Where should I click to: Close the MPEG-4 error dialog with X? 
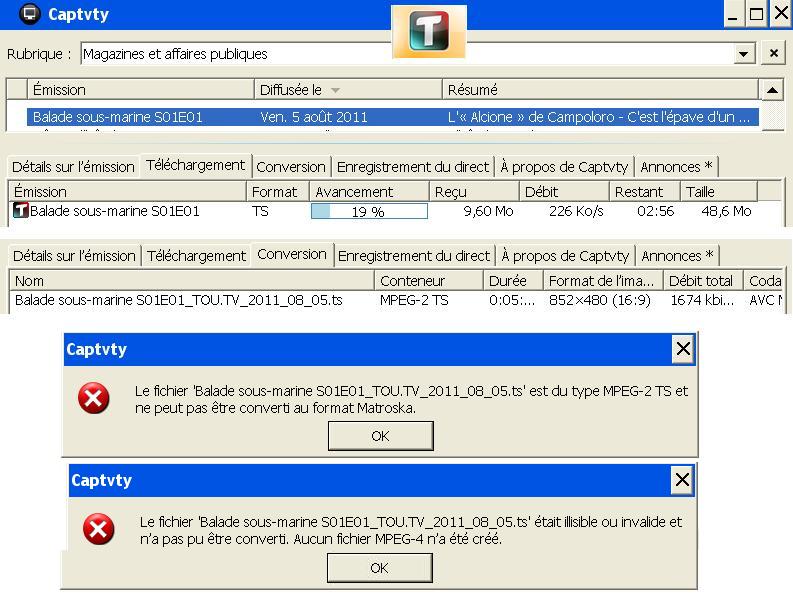(682, 480)
